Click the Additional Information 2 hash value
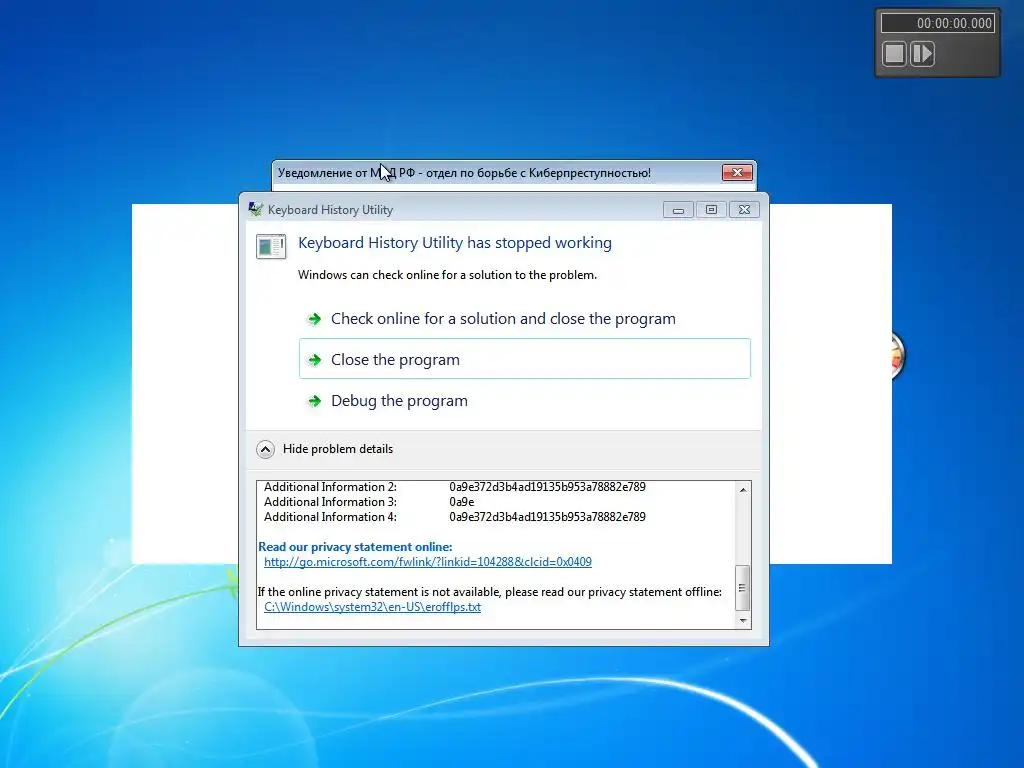The width and height of the screenshot is (1024, 768). click(x=547, y=487)
